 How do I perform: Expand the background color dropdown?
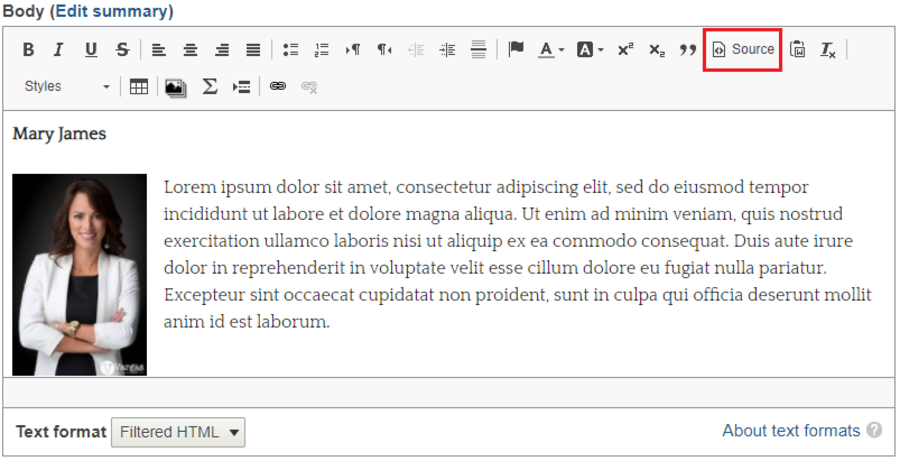[590, 50]
